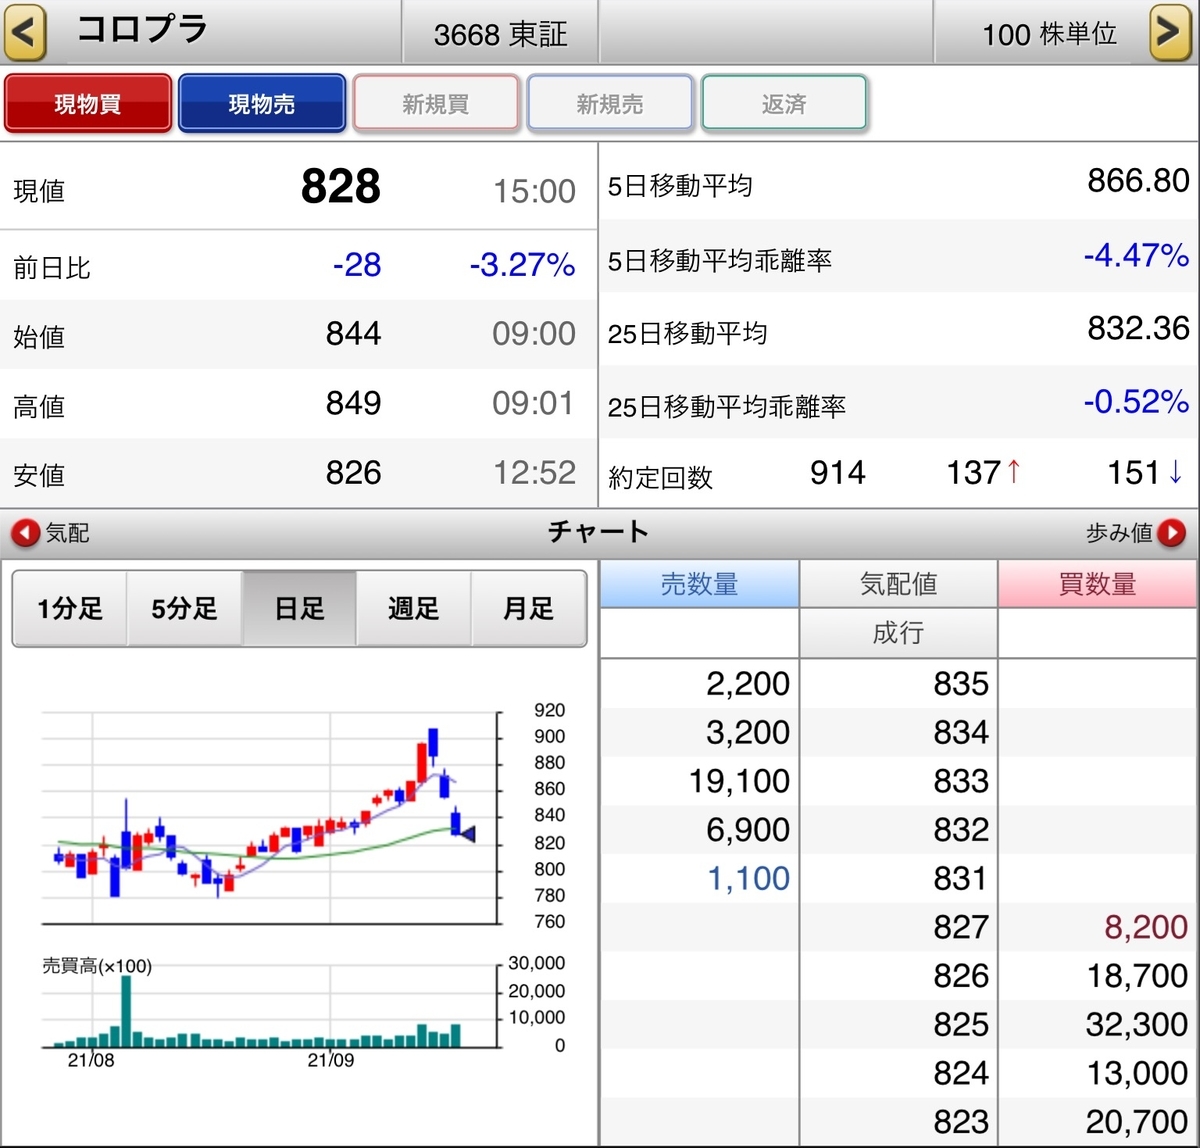
Task: Tap sell quantity 19,100
Action: coord(739,782)
